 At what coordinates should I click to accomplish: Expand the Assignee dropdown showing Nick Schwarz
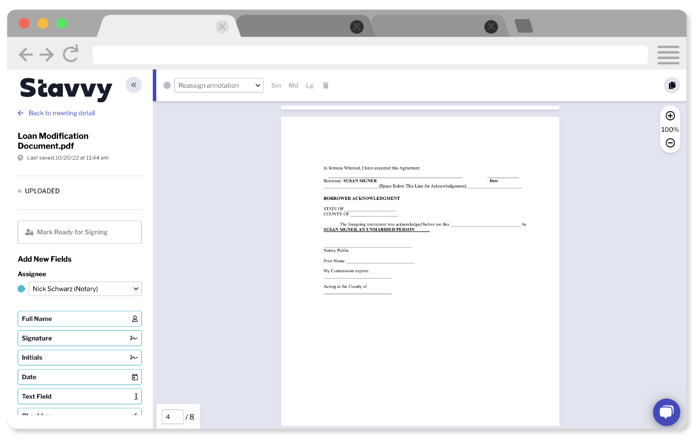(x=85, y=289)
